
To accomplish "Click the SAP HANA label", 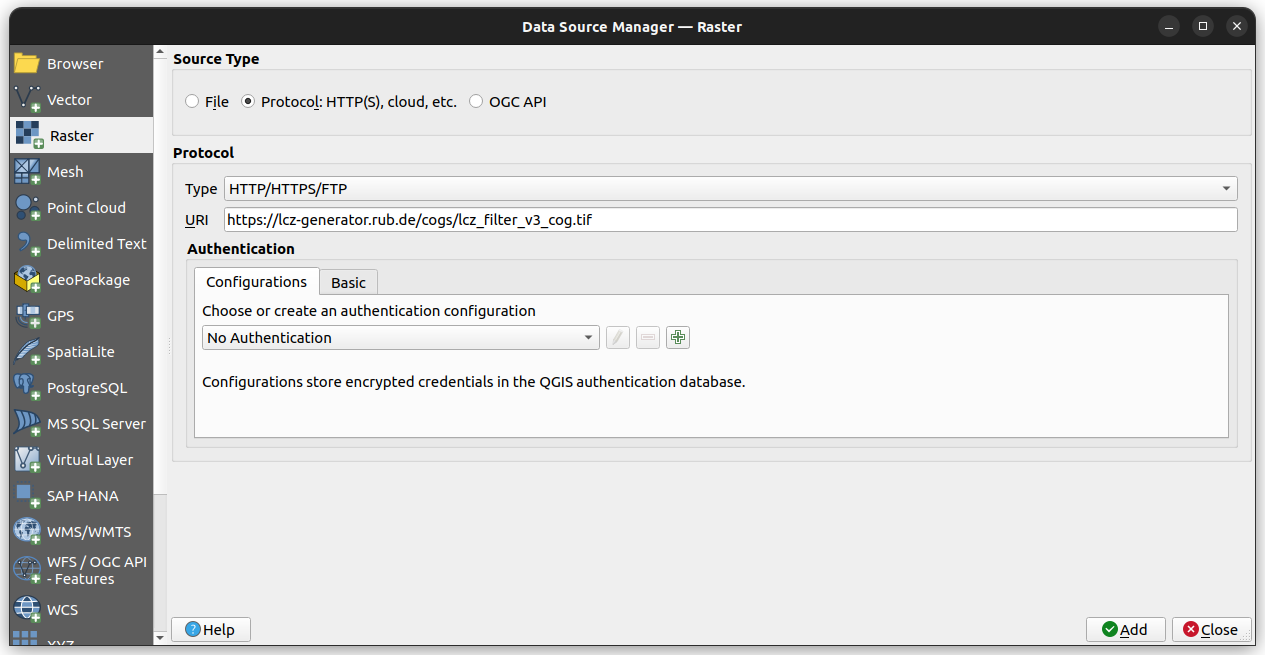I will click(x=83, y=496).
